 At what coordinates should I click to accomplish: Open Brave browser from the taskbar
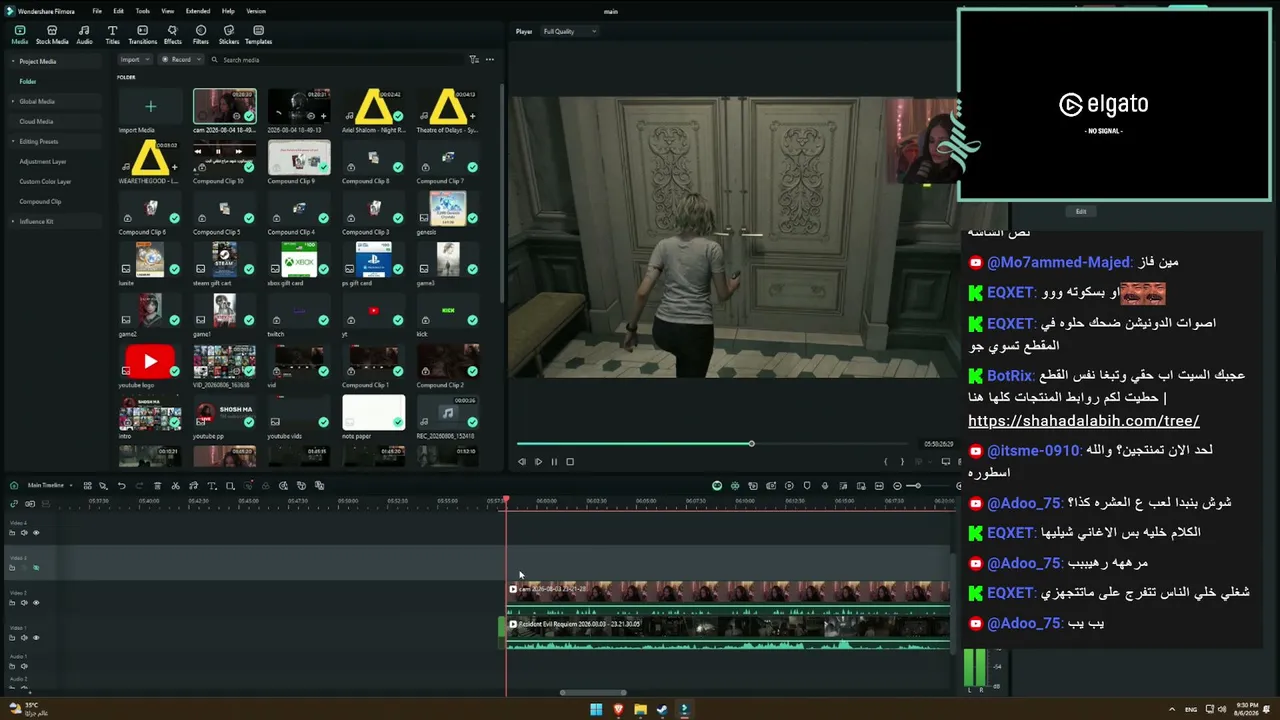point(618,710)
